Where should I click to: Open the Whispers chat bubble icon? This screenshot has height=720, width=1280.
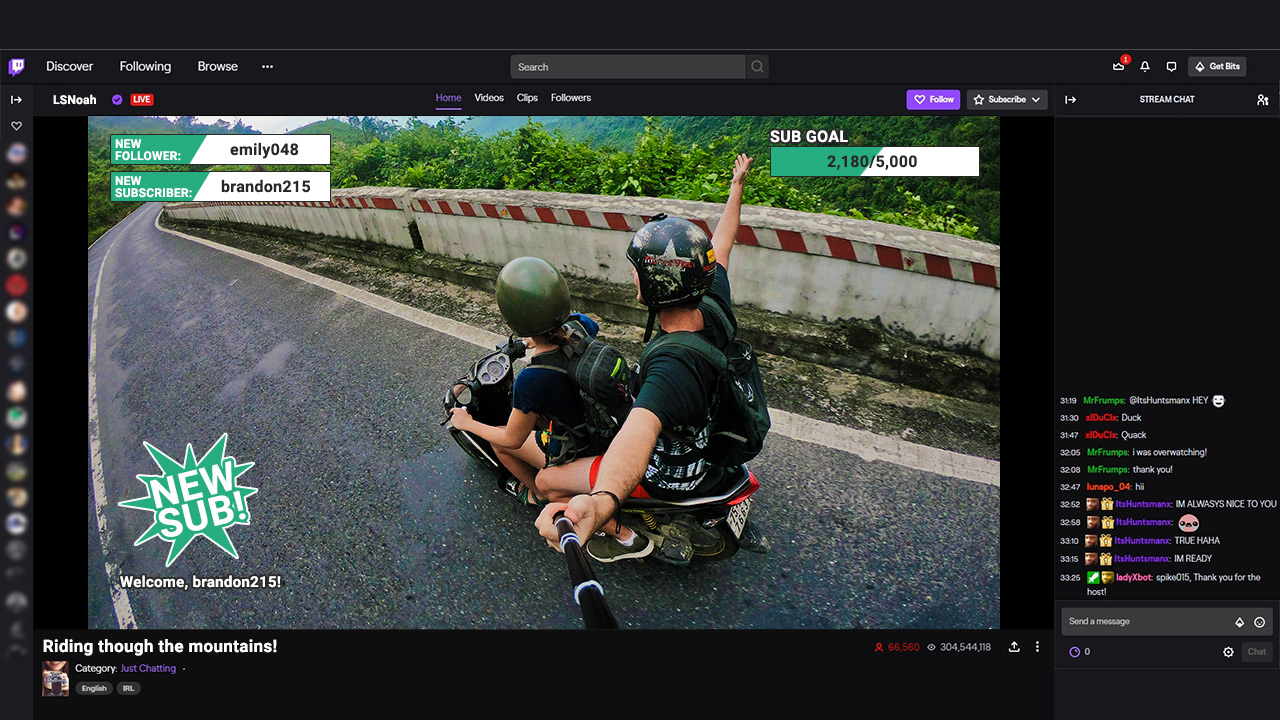1170,66
